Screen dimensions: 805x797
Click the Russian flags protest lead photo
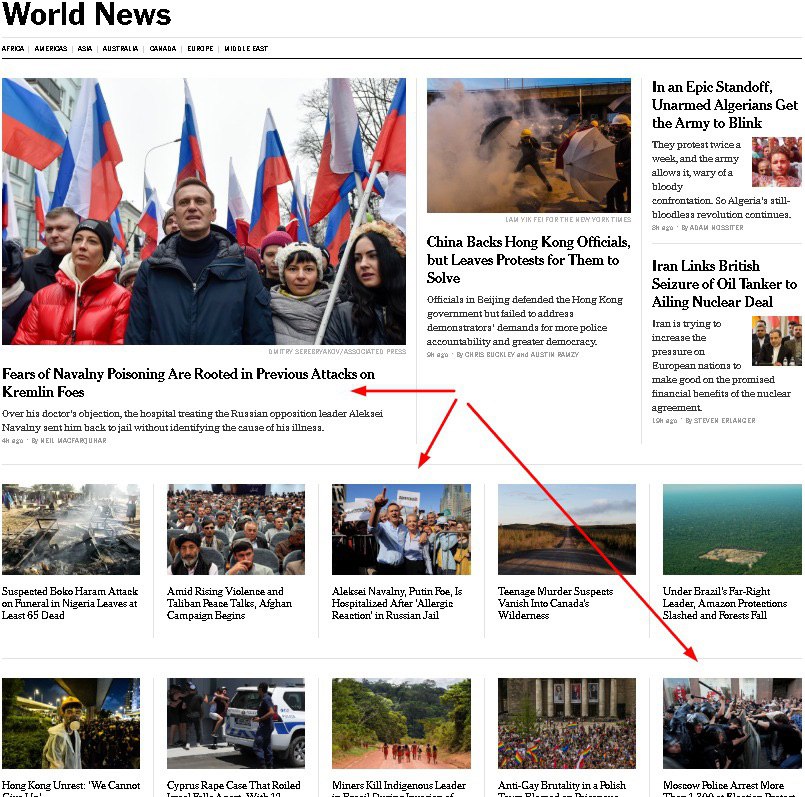(x=204, y=211)
